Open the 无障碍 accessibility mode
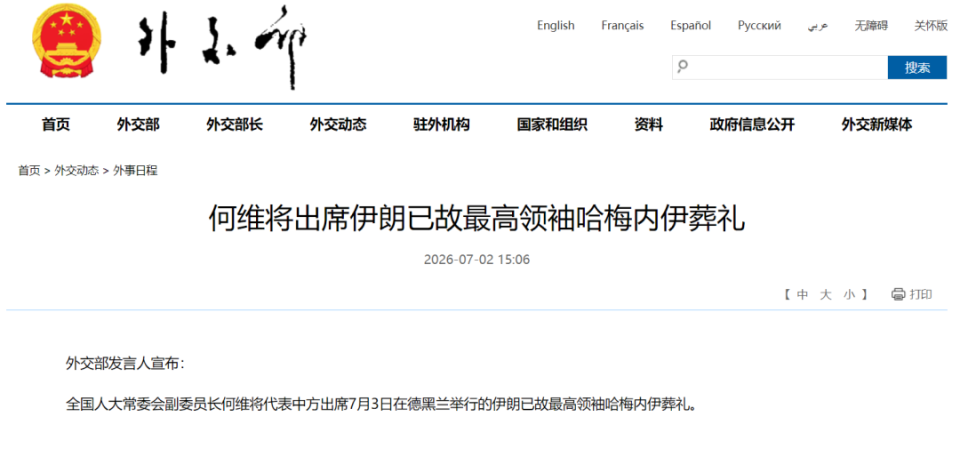The height and width of the screenshot is (449, 960). 871,26
